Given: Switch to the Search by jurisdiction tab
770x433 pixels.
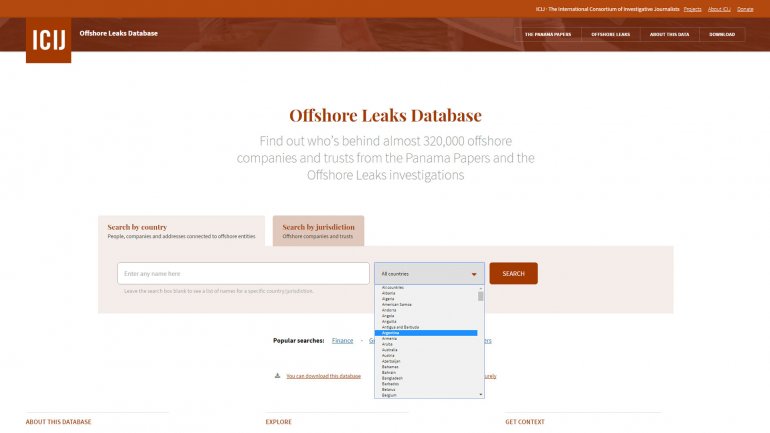Looking at the screenshot, I should pos(318,231).
